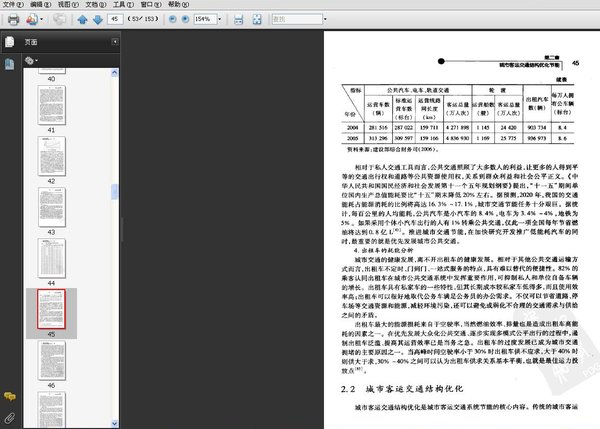Click the section heading 2.2 城市客运交通结构优化
This screenshot has height=429, width=600.
click(x=402, y=389)
